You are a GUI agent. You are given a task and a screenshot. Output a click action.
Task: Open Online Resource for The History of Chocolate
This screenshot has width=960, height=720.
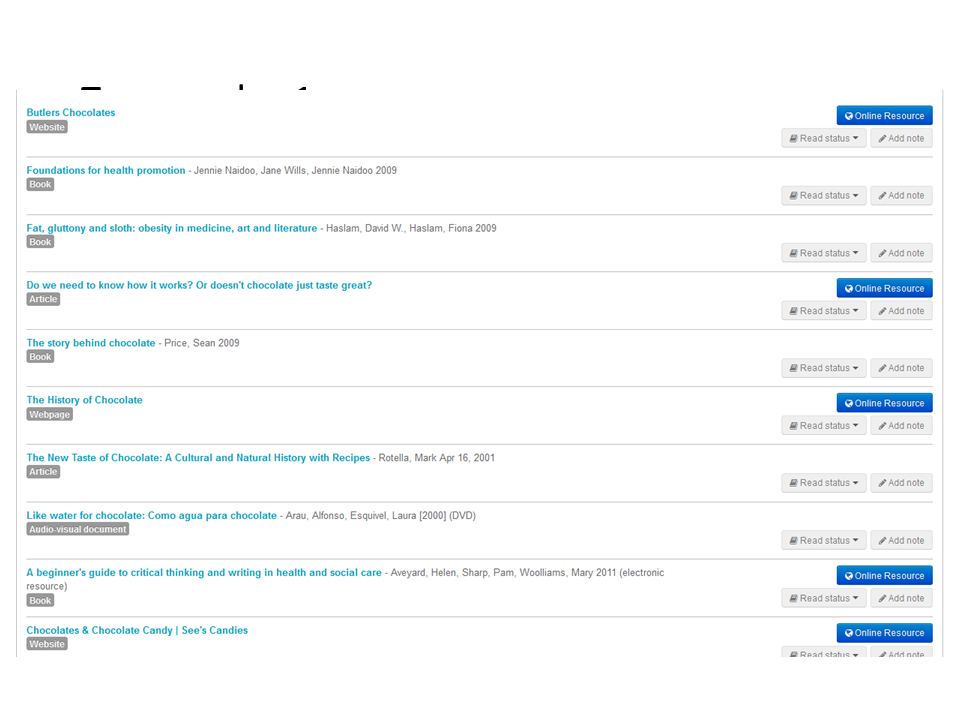(884, 403)
